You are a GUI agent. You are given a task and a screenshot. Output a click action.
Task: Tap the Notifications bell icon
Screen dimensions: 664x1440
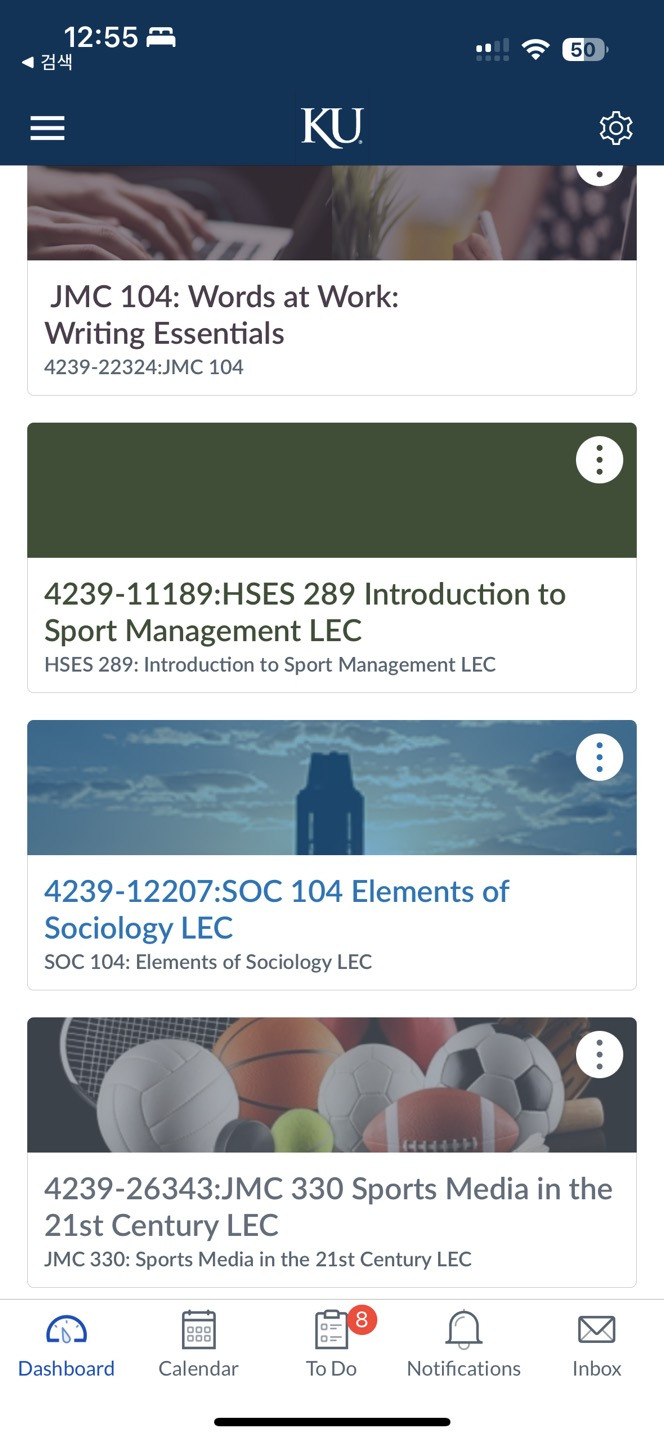(463, 1330)
